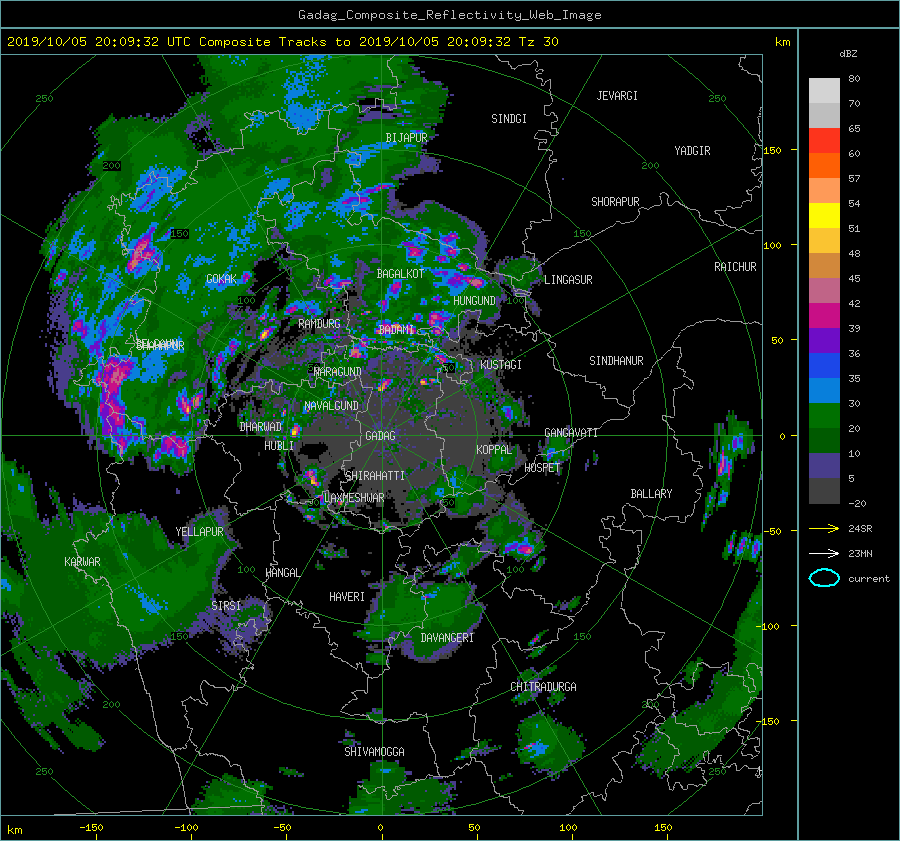Click the SHIRAHATTI city label
Image resolution: width=900 pixels, height=841 pixels.
375,476
